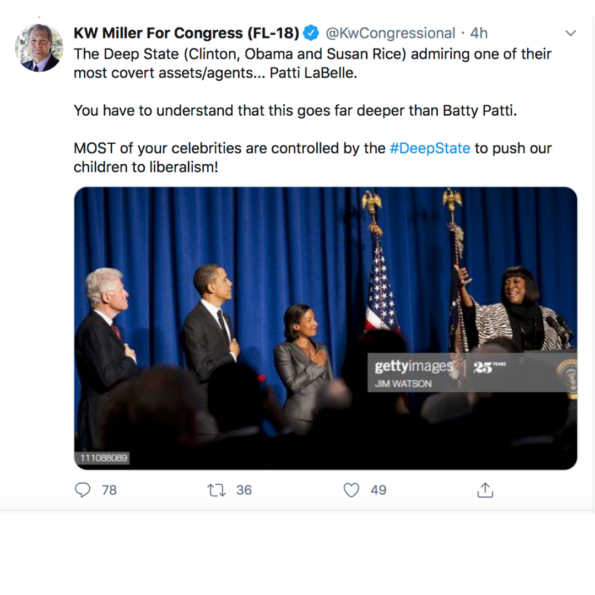Screen dimensions: 595x595
Task: Retweet this post using the retweet icon
Action: tap(216, 490)
